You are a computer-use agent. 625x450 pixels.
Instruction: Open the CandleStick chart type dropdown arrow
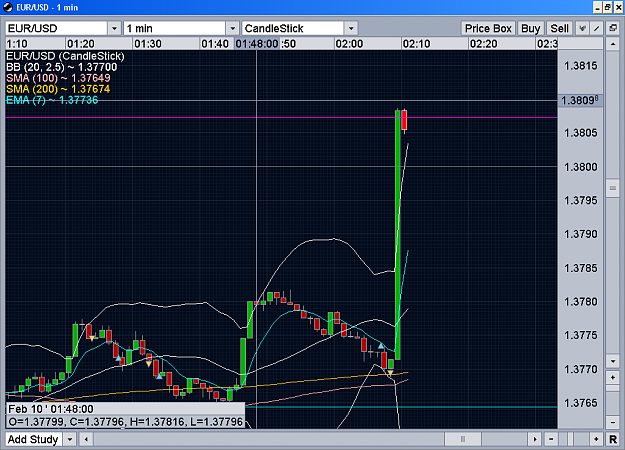tap(351, 28)
